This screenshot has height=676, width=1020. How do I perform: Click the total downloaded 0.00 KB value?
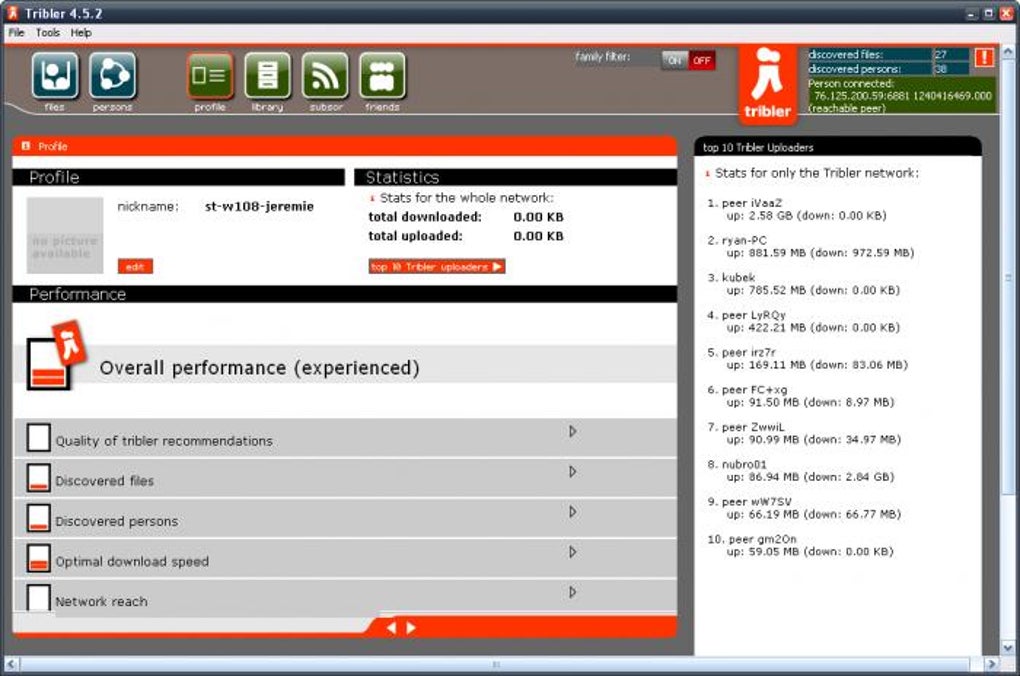[x=538, y=217]
